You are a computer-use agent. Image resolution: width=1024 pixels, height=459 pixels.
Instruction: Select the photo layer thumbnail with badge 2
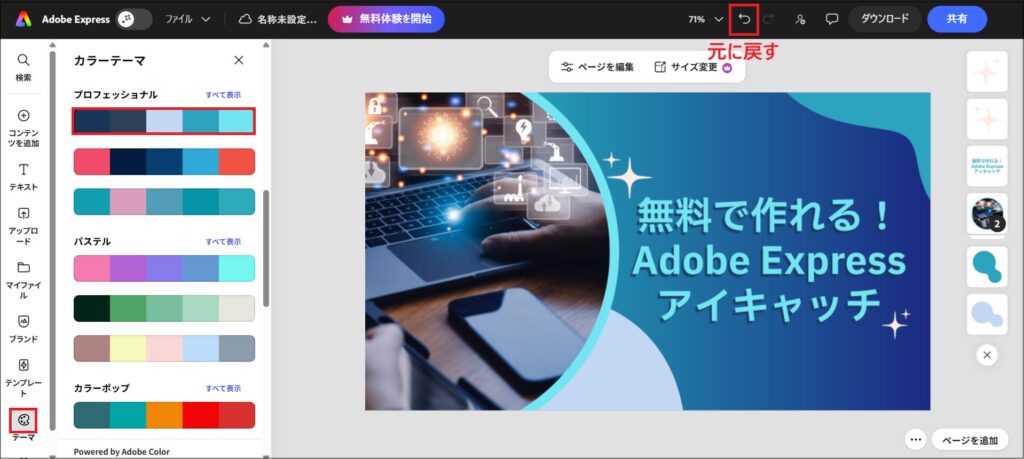click(987, 214)
